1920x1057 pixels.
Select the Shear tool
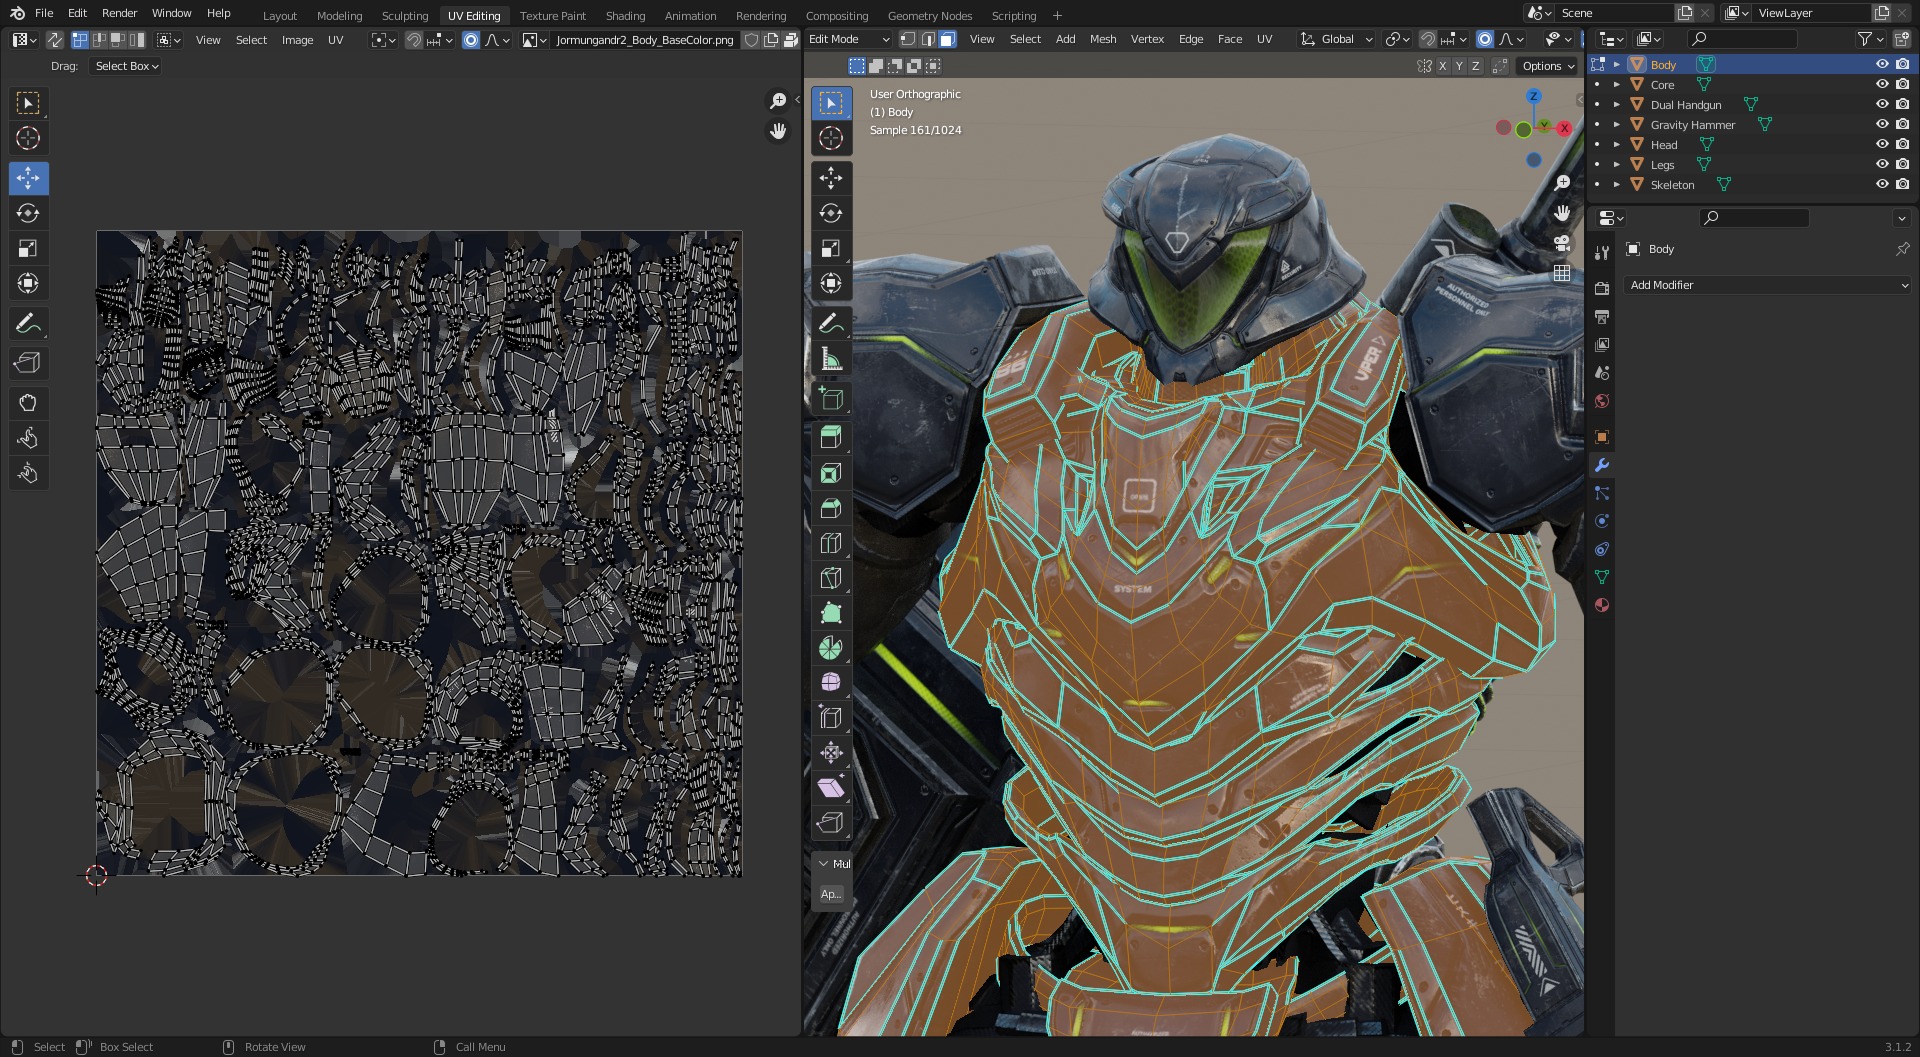[831, 788]
